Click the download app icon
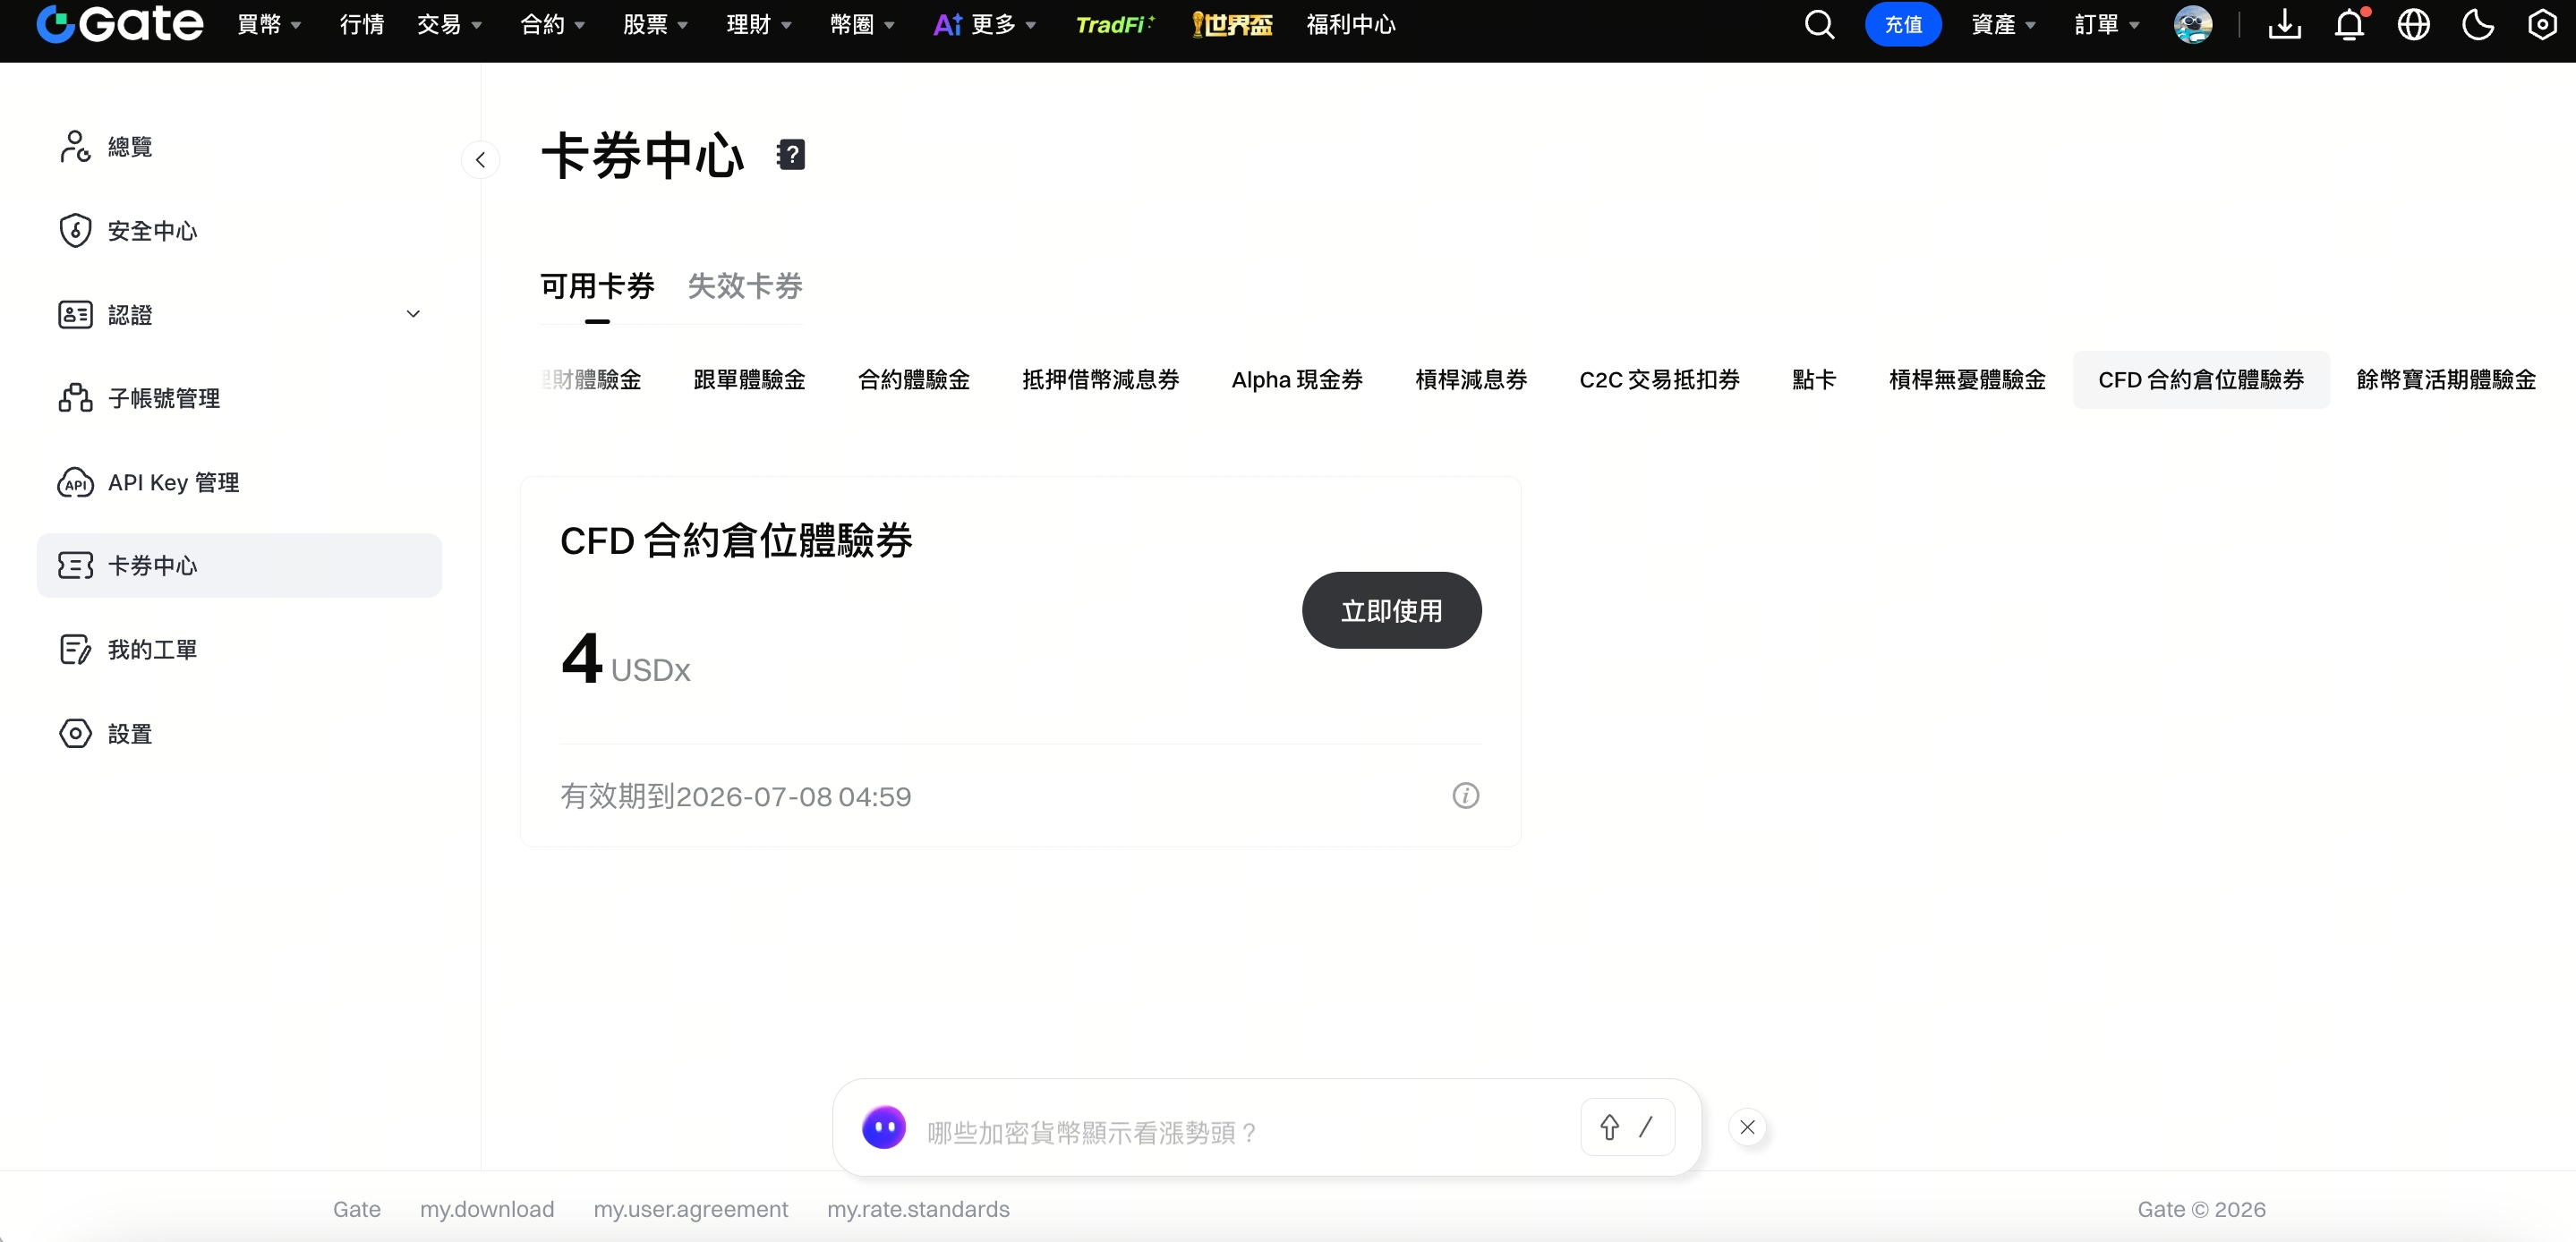 click(x=2284, y=25)
